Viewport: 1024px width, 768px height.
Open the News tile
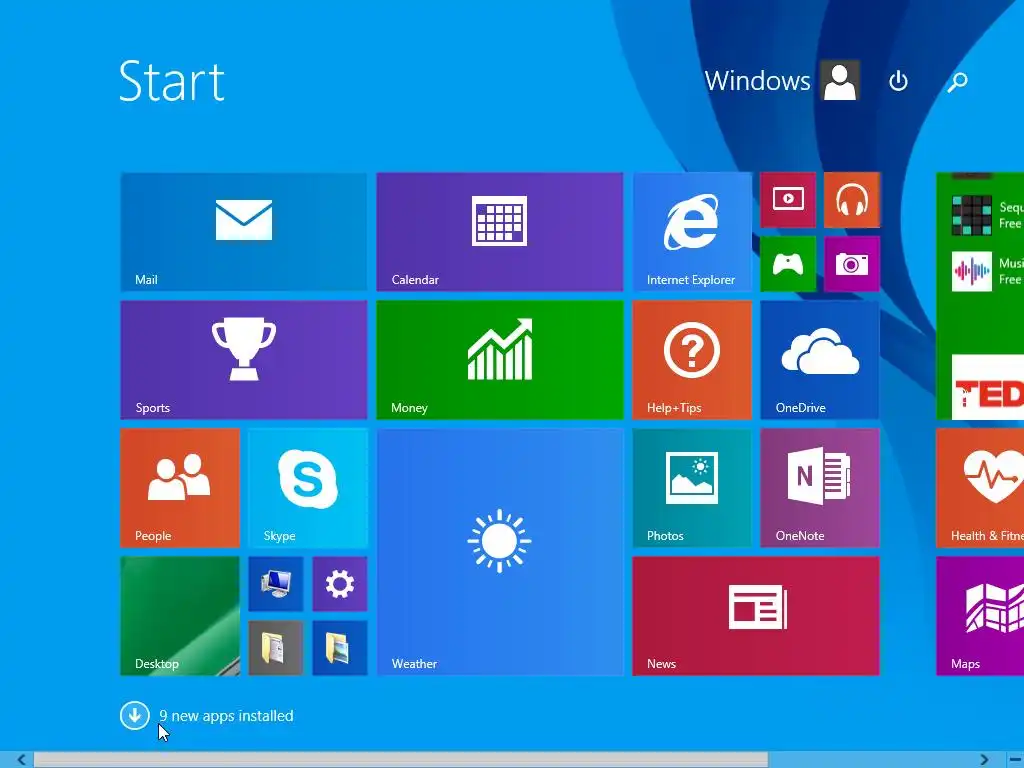756,616
